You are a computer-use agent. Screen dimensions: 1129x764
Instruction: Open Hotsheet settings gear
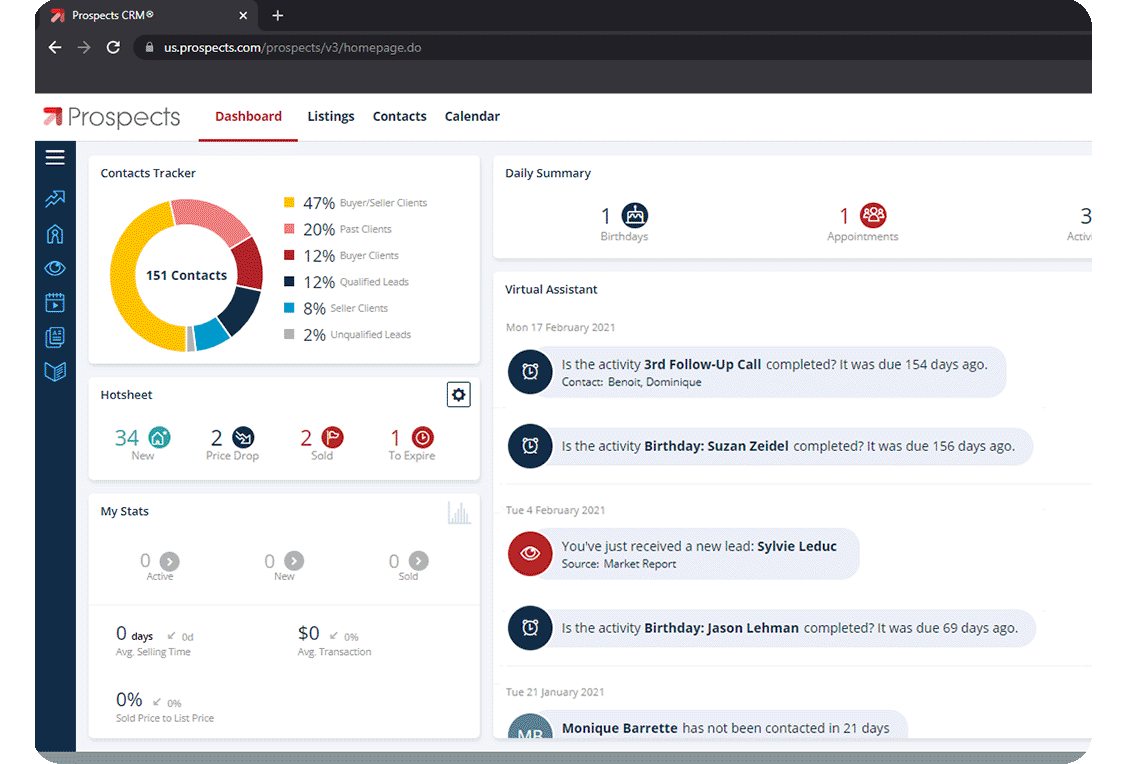click(x=459, y=395)
